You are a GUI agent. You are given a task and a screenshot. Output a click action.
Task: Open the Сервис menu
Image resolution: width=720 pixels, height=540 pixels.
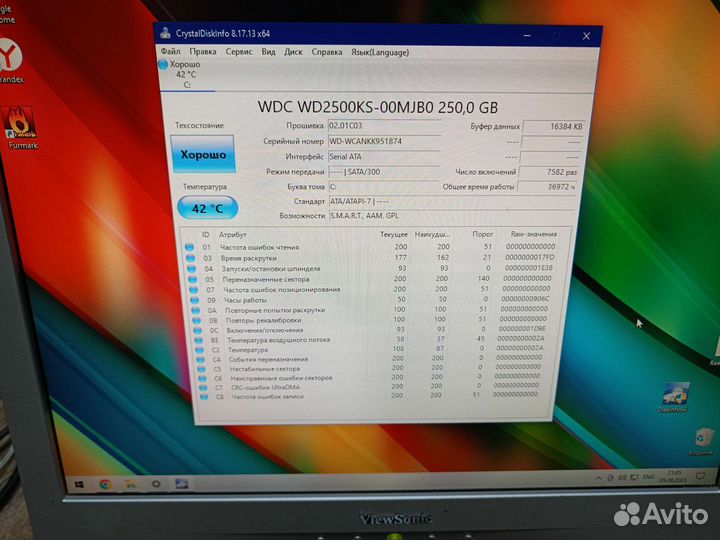pos(239,51)
